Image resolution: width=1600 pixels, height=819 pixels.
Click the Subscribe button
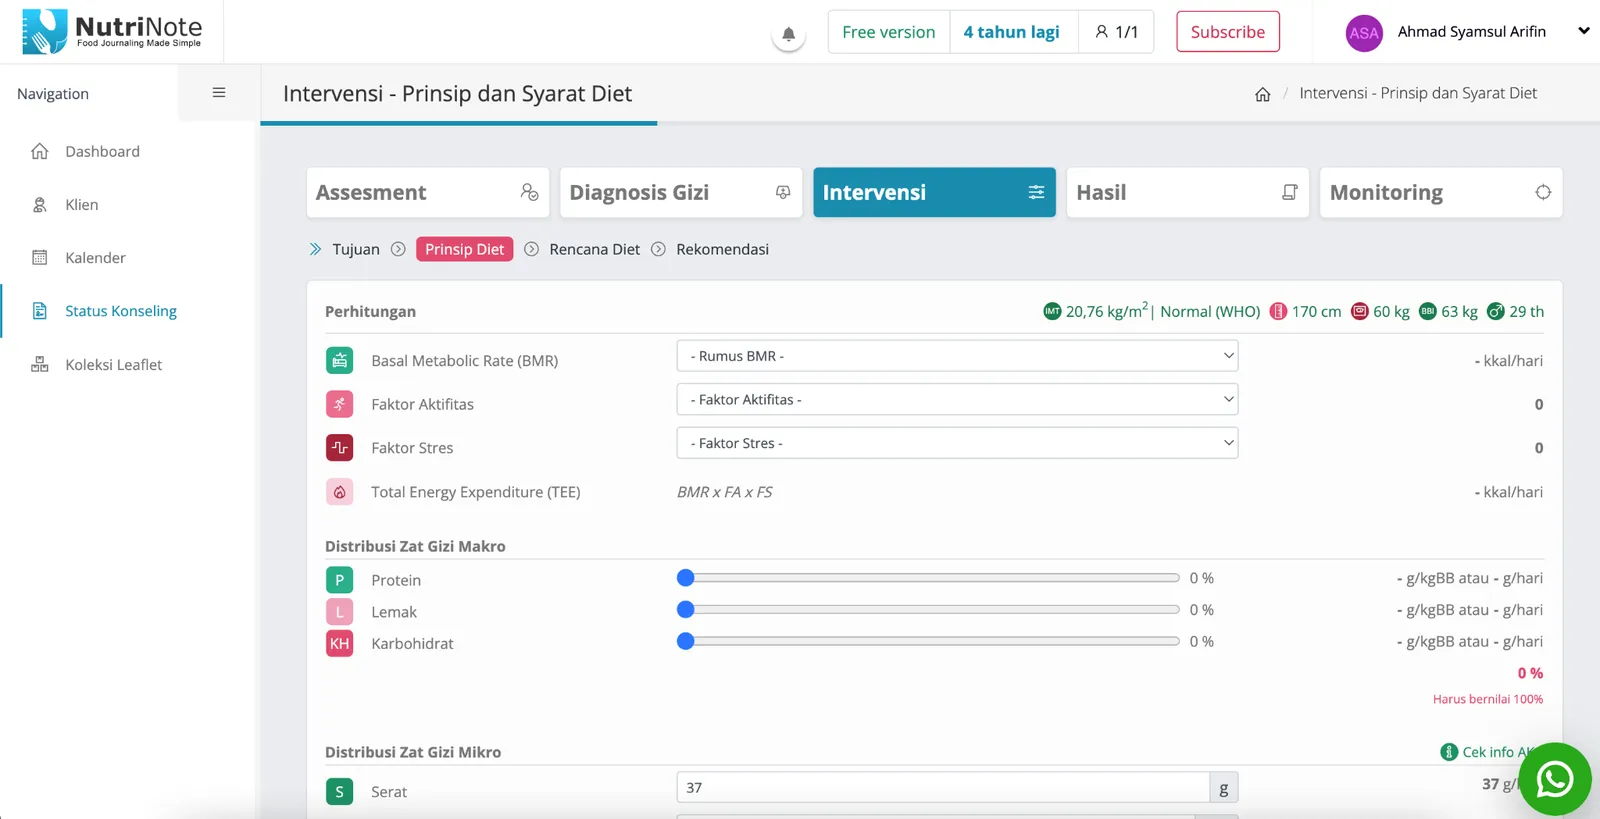[1228, 32]
